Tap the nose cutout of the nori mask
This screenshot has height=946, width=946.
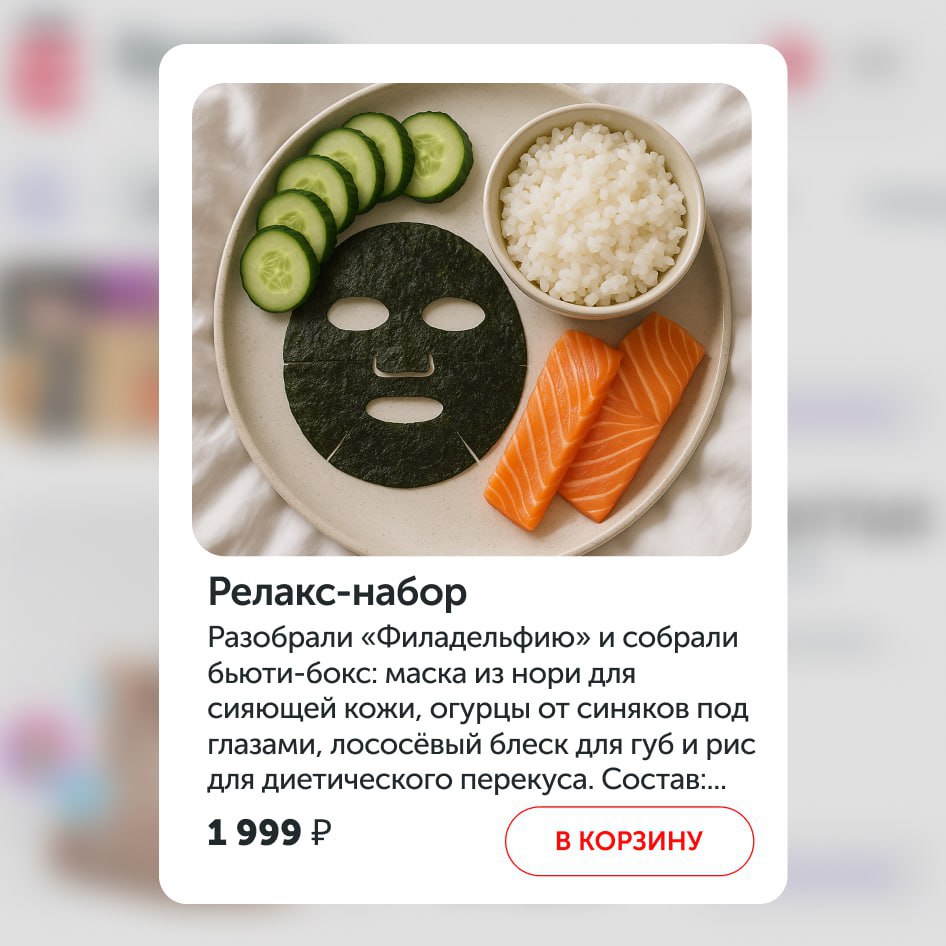click(404, 366)
